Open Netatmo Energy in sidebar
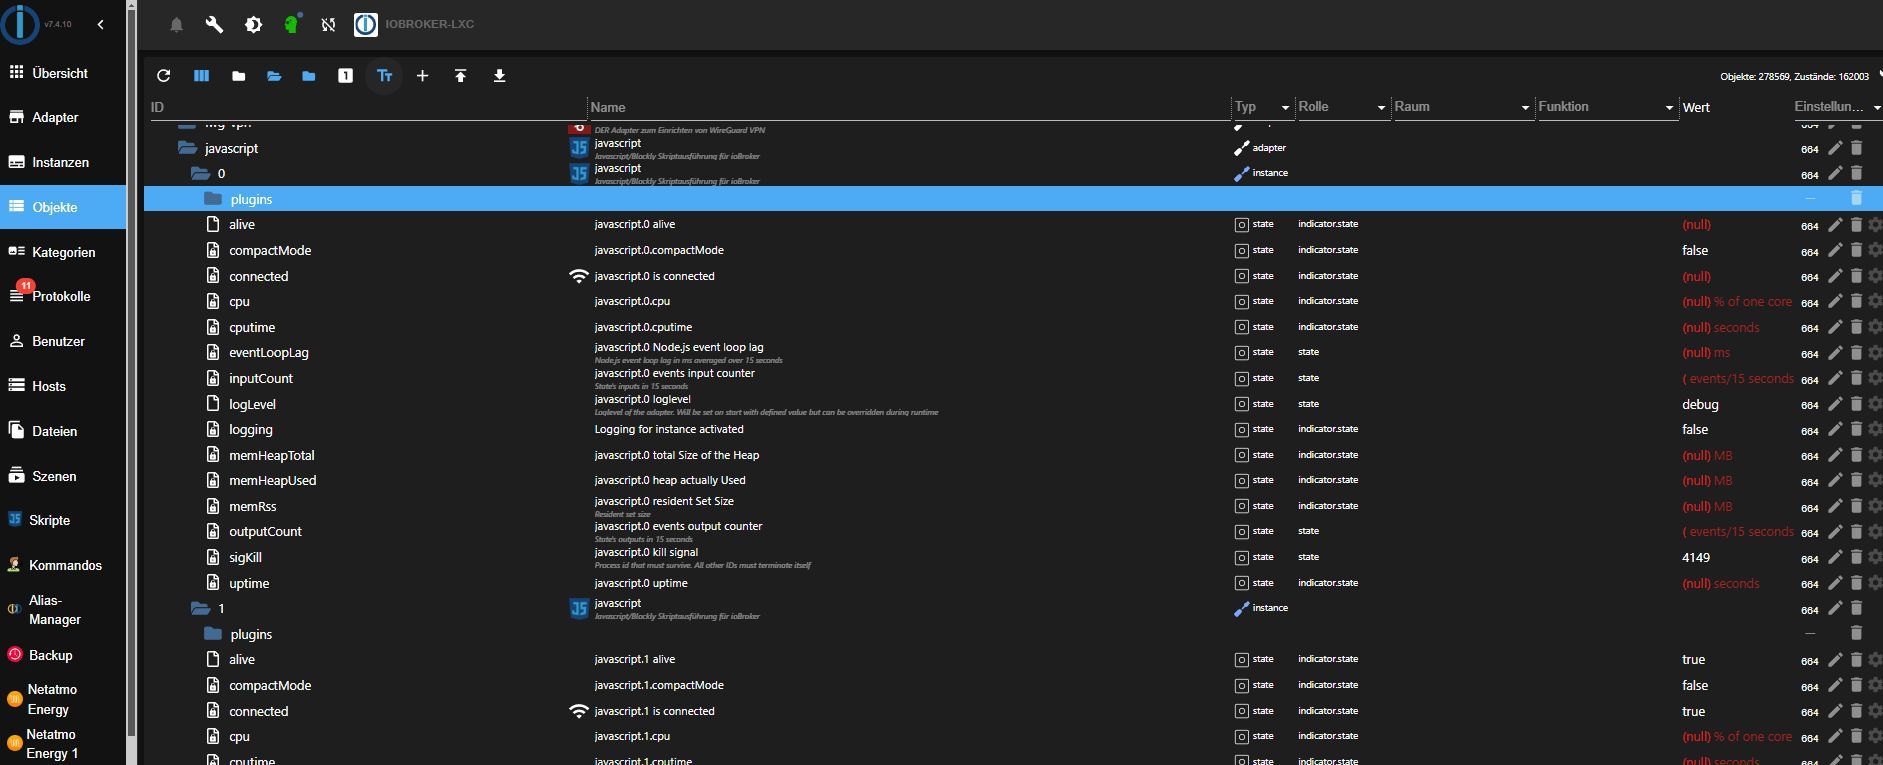This screenshot has height=765, width=1883. click(x=63, y=699)
